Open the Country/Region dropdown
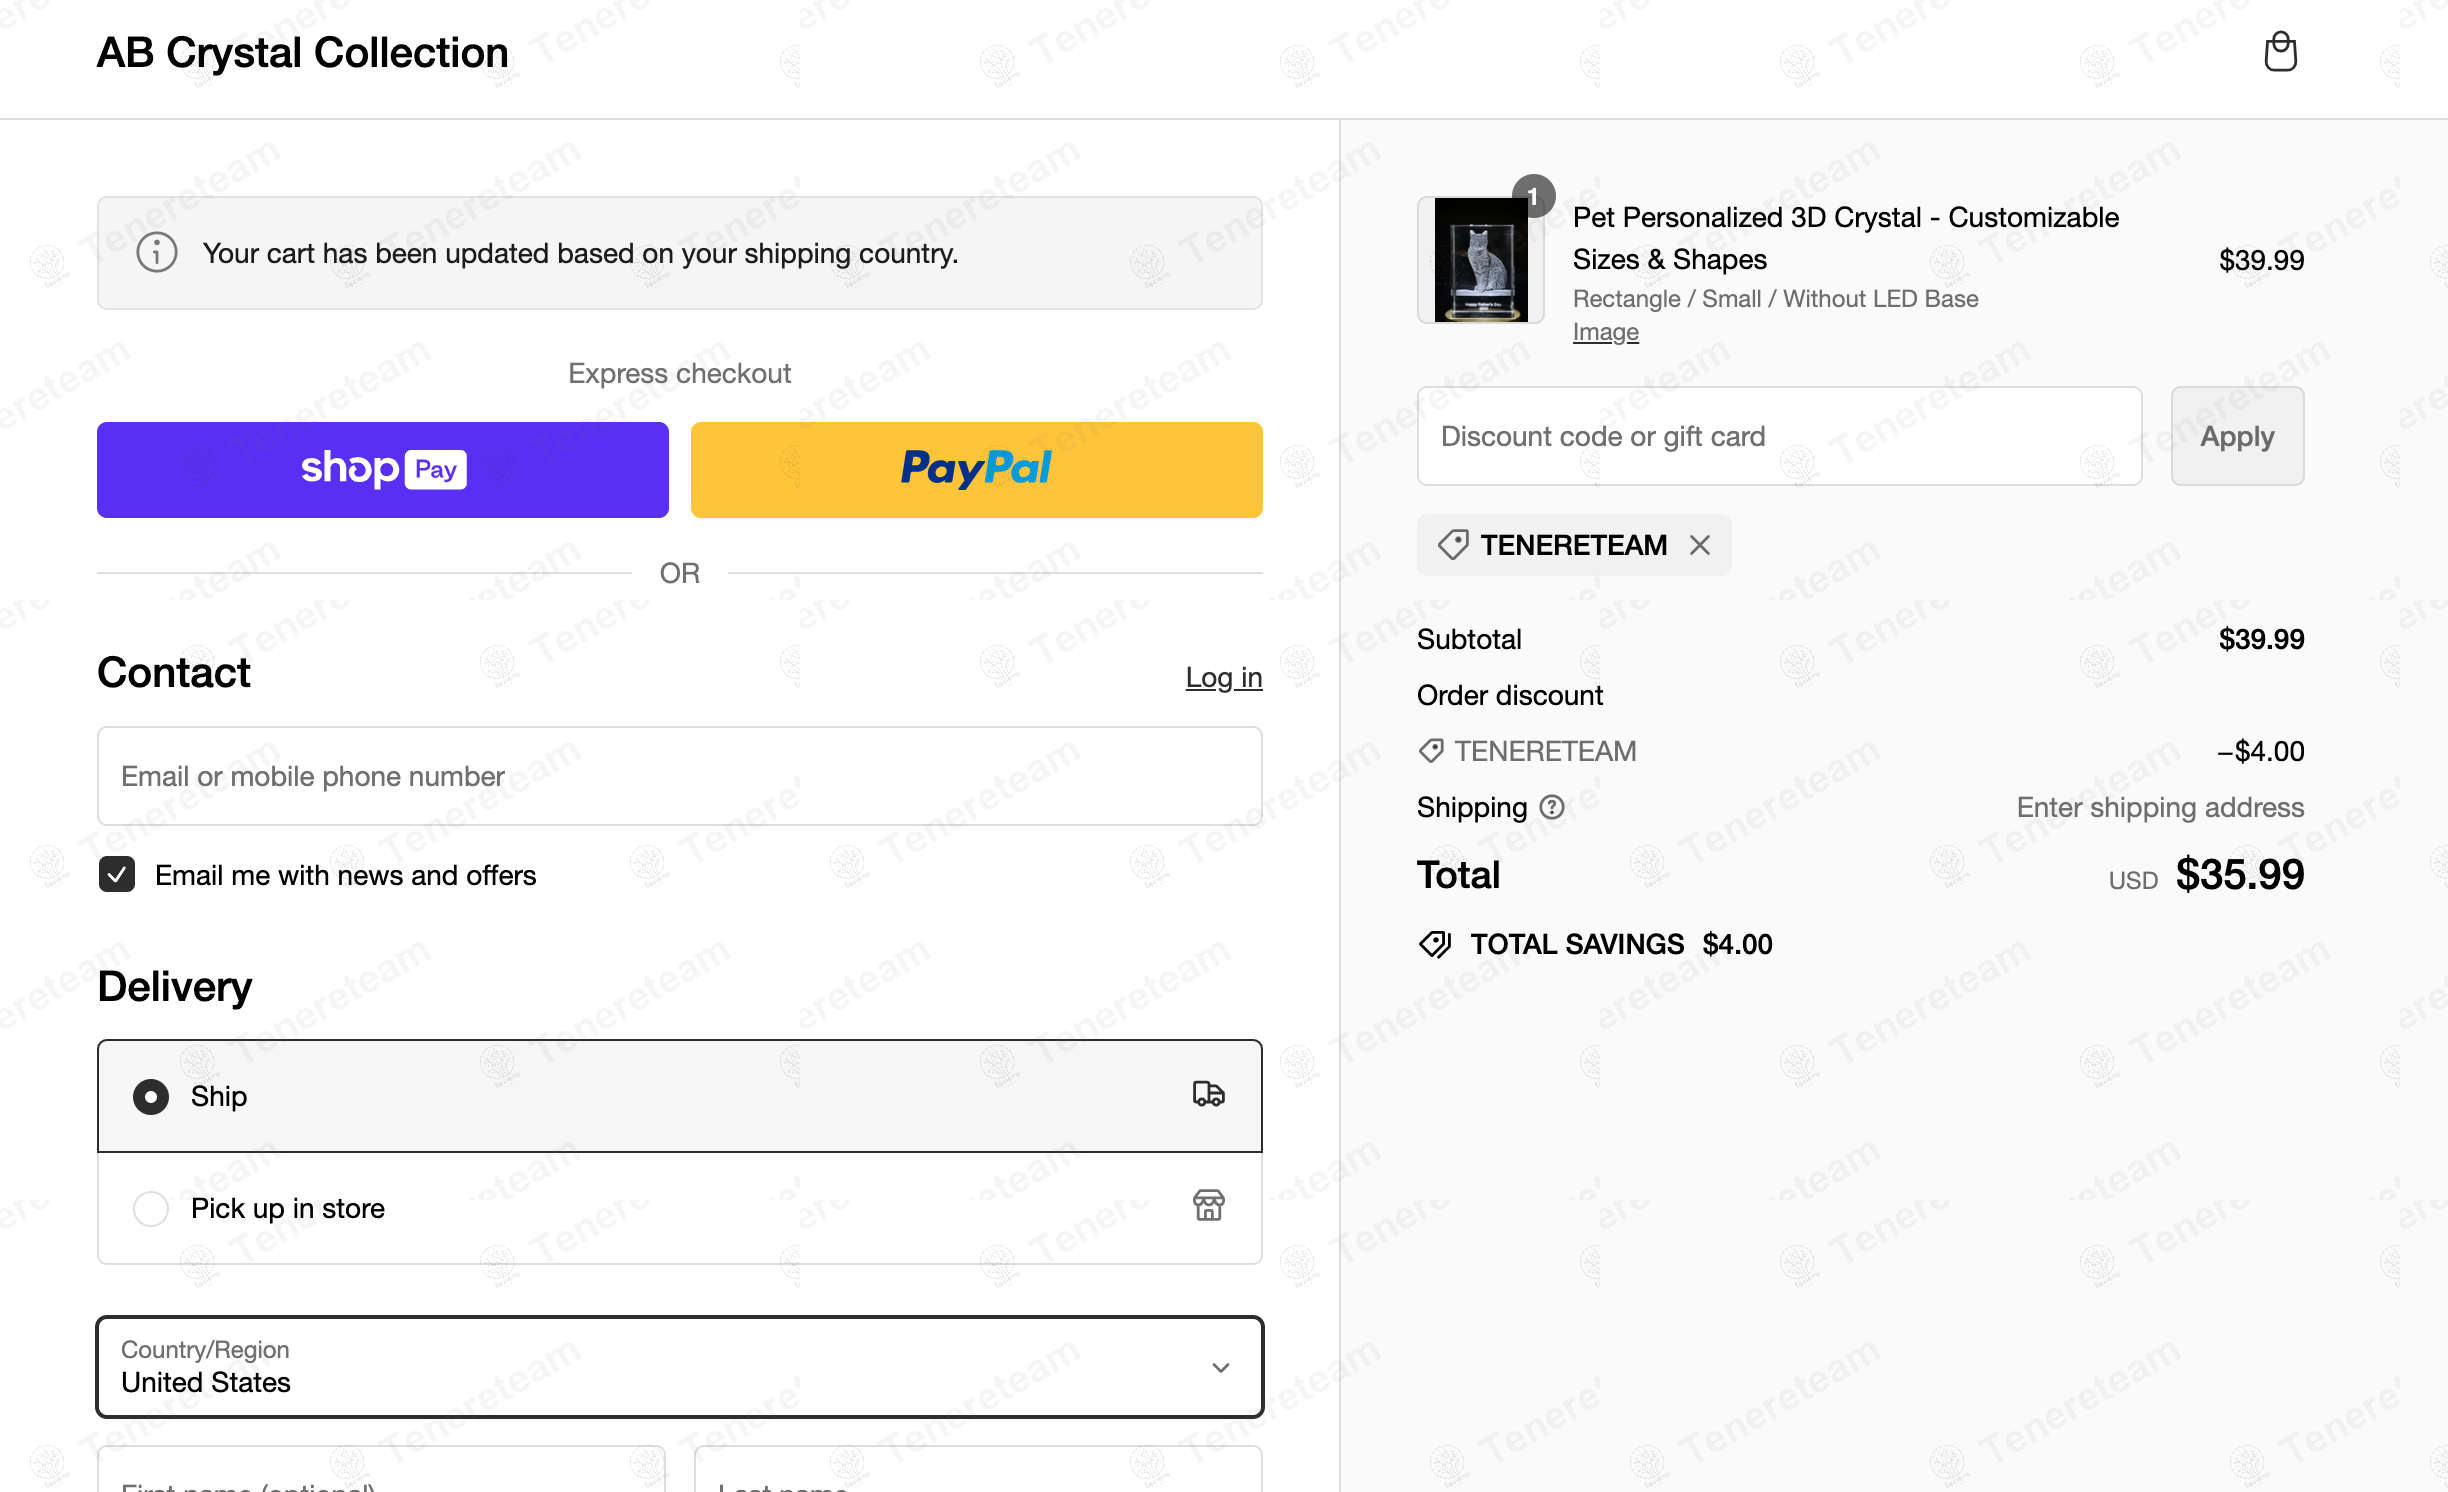 coord(680,1366)
